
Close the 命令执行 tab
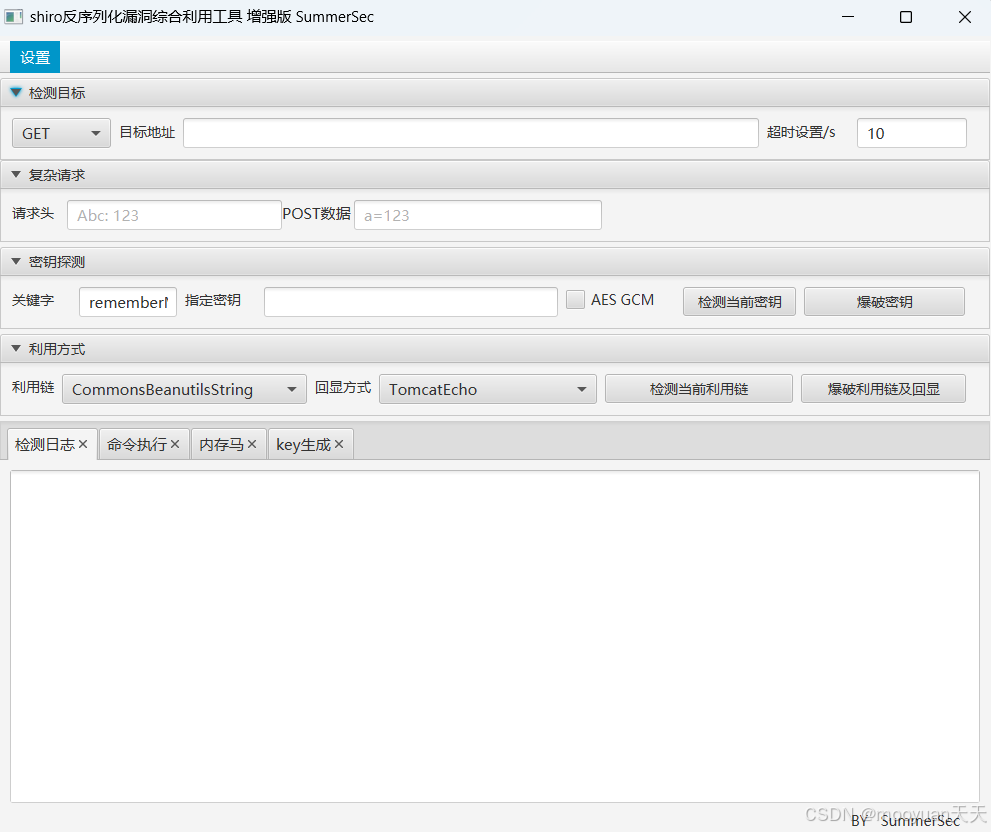click(x=175, y=444)
